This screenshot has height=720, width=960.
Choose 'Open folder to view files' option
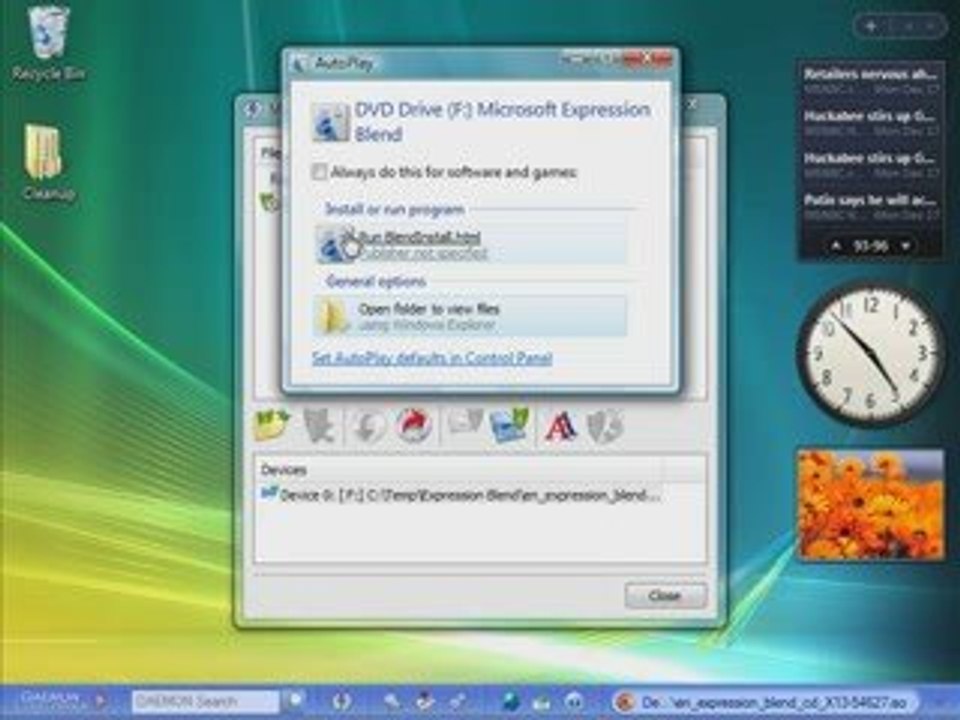(470, 316)
